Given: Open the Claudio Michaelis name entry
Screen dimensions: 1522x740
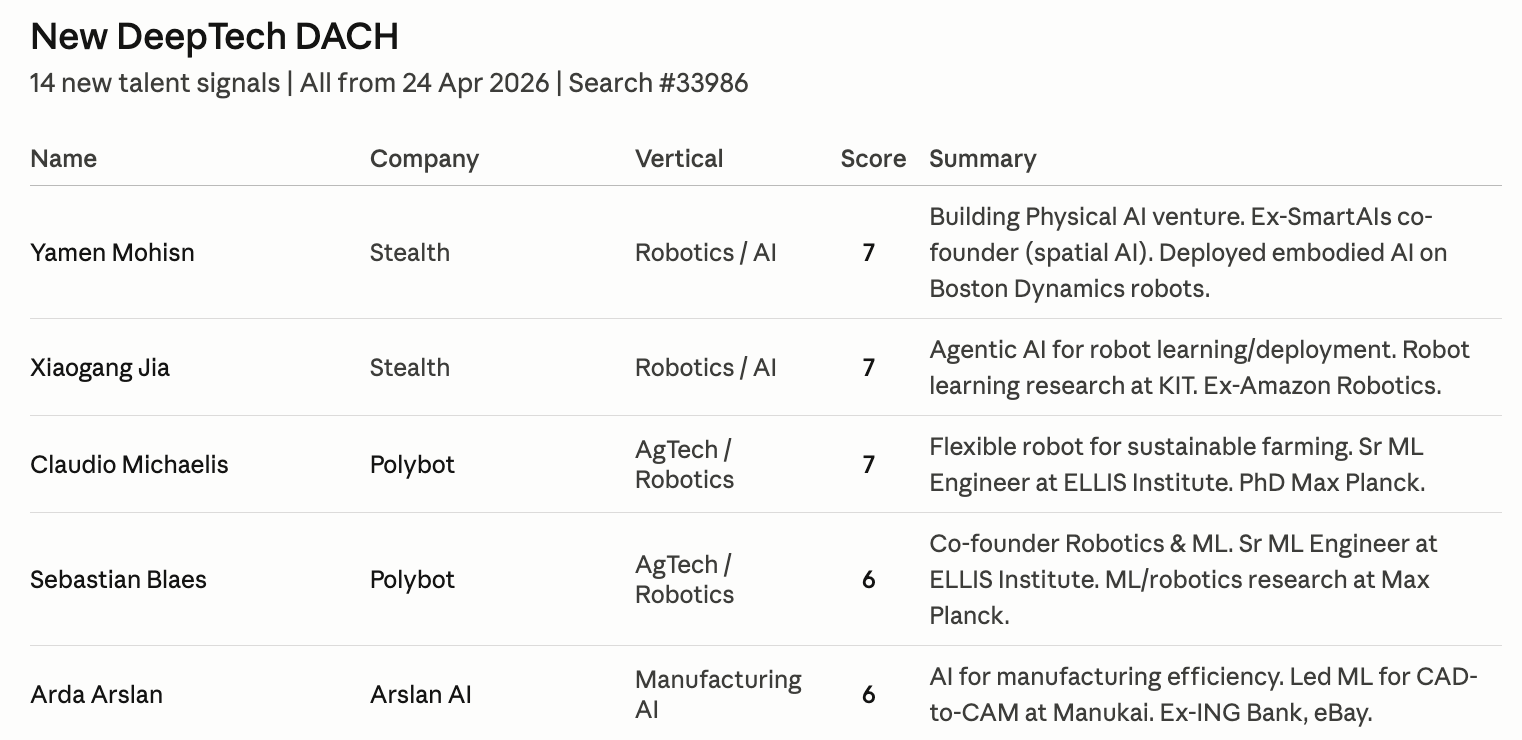Looking at the screenshot, I should (129, 465).
